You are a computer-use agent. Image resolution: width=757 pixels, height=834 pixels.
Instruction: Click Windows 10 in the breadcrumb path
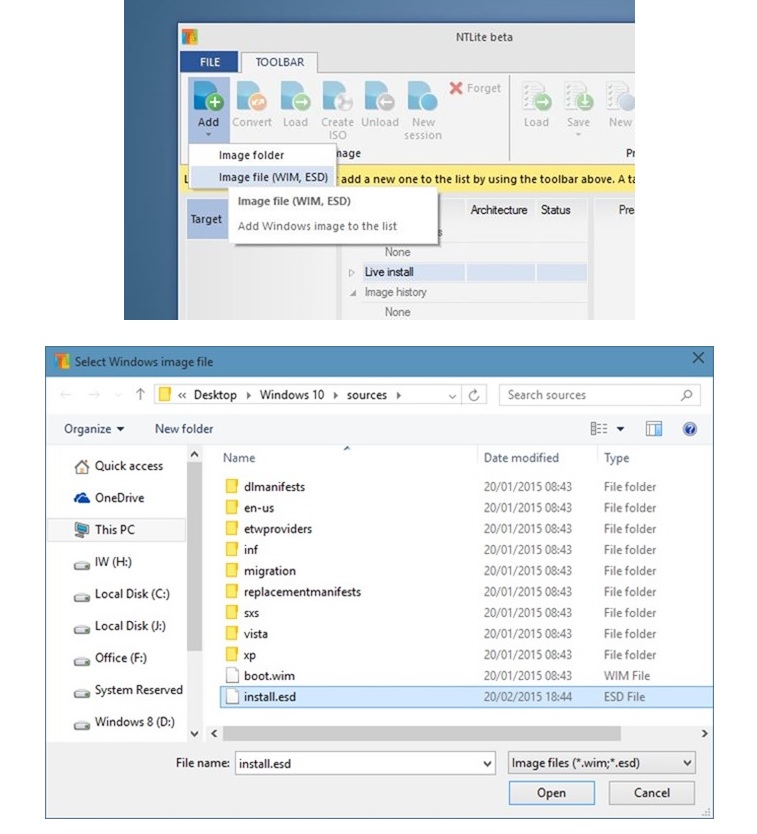pyautogui.click(x=292, y=395)
